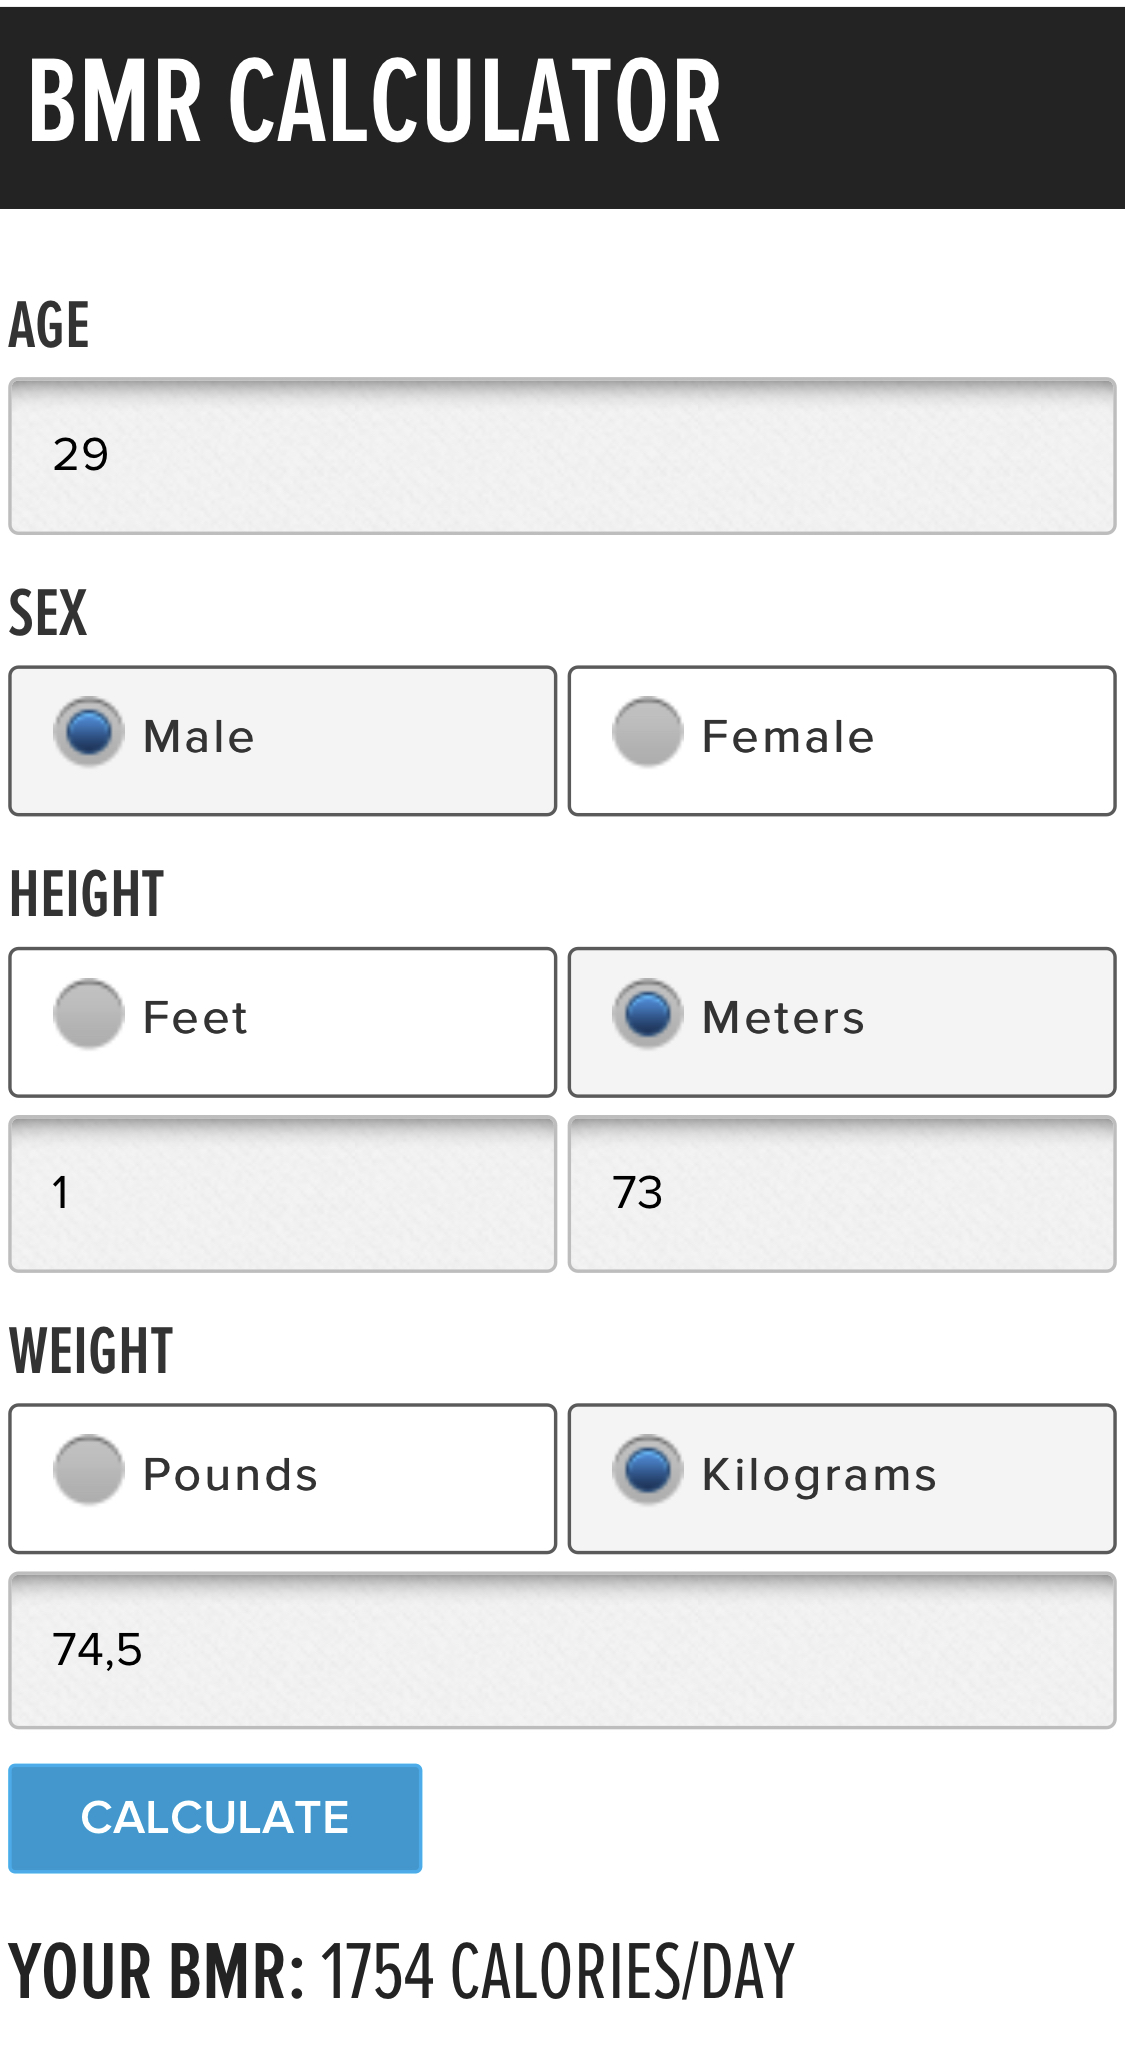Click the Pounds option label text

point(230,1475)
